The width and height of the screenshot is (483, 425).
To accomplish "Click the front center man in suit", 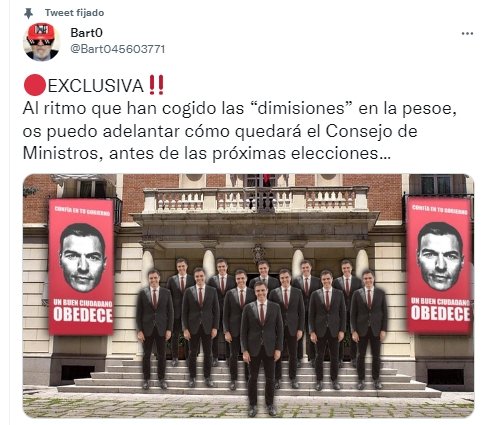I will point(262,348).
